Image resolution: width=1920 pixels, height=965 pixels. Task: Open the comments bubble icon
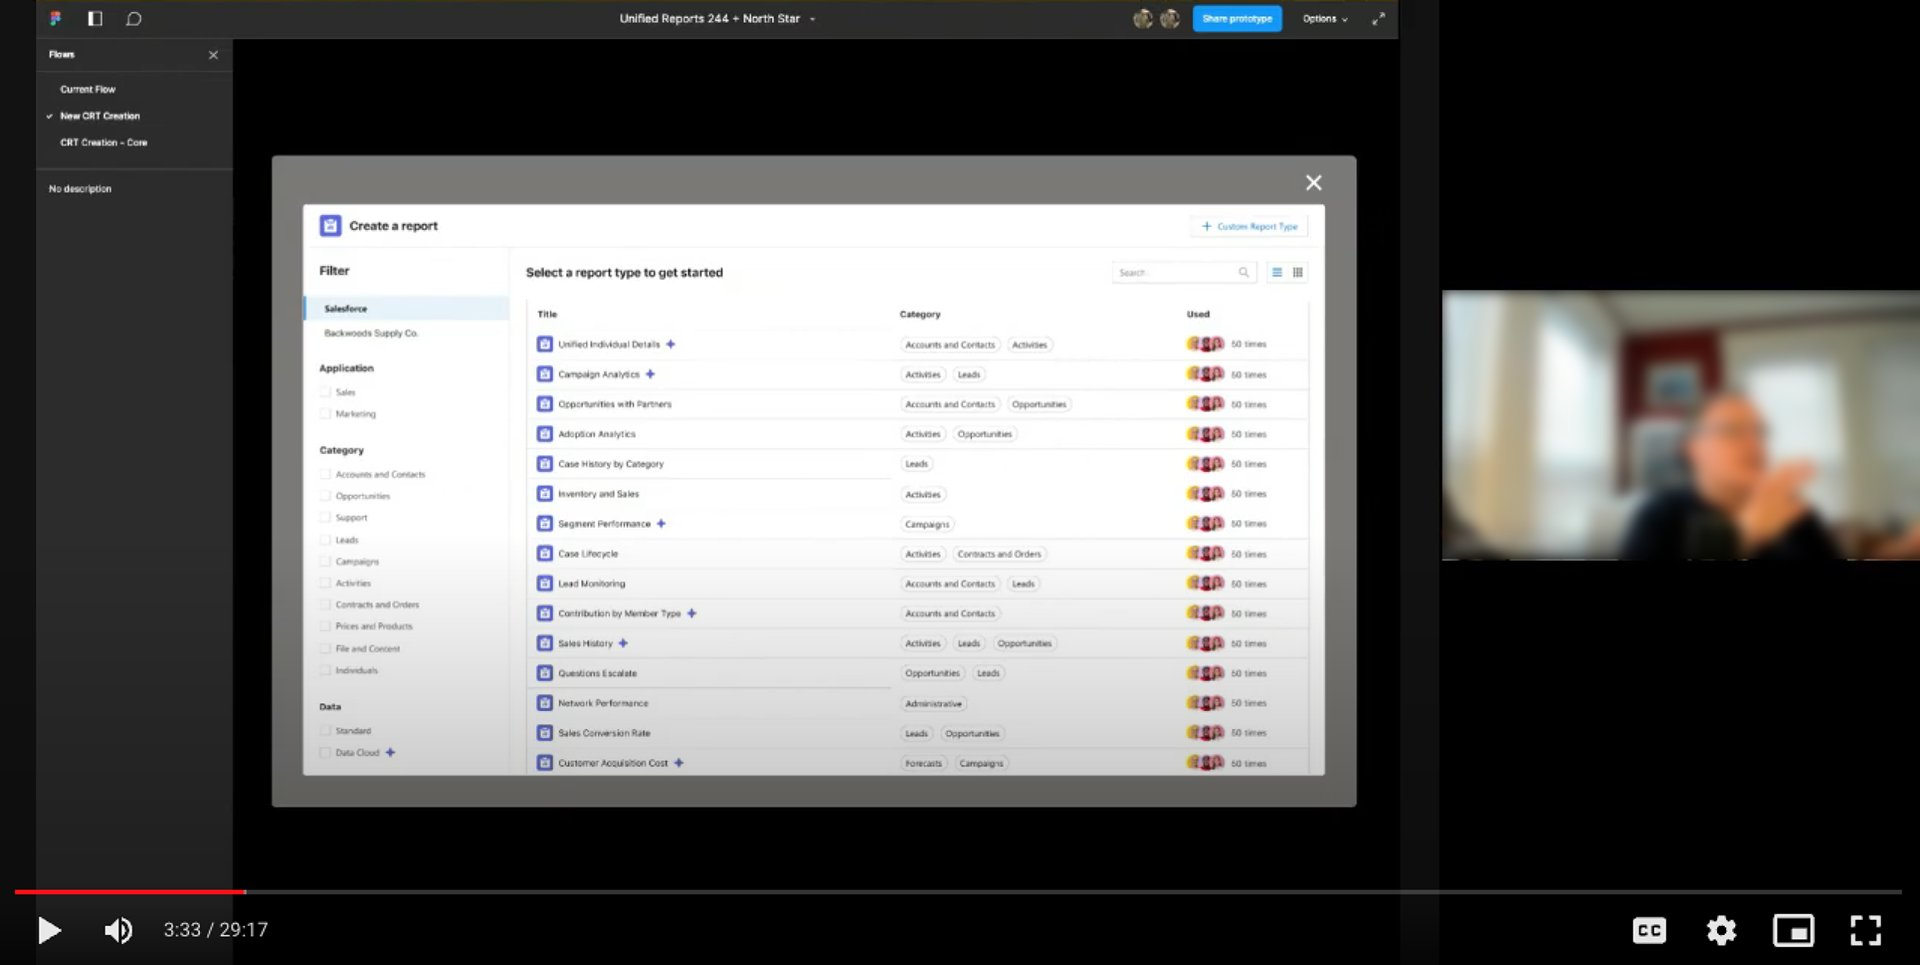pos(134,18)
